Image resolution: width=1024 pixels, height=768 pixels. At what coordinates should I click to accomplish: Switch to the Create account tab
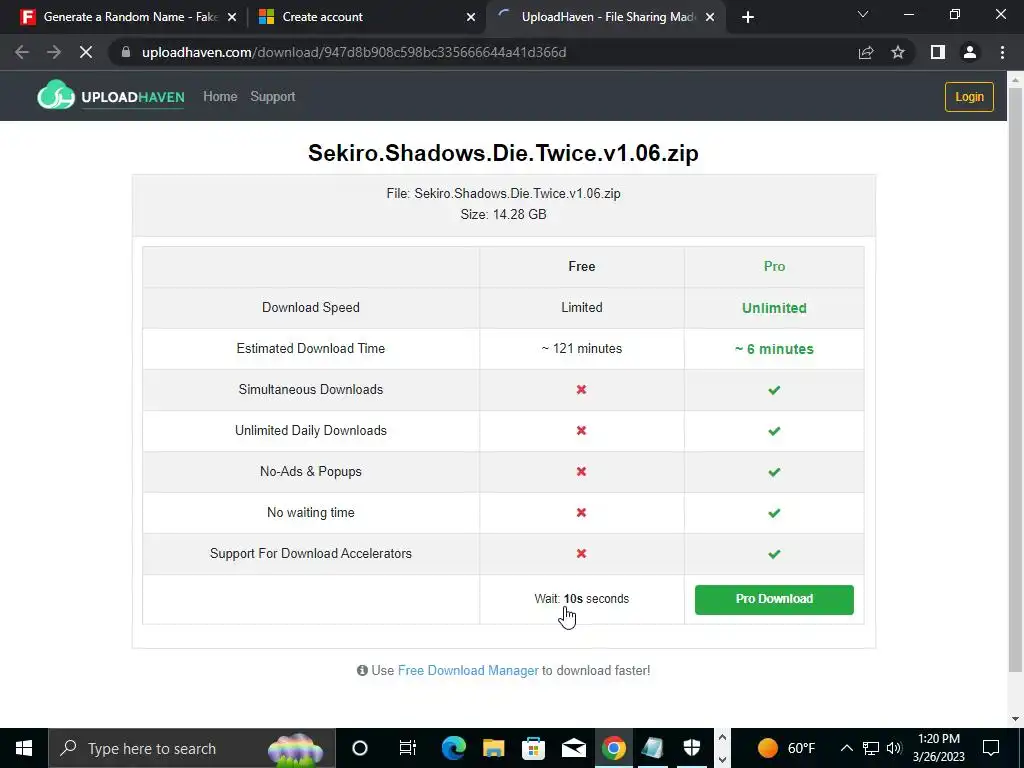point(367,17)
